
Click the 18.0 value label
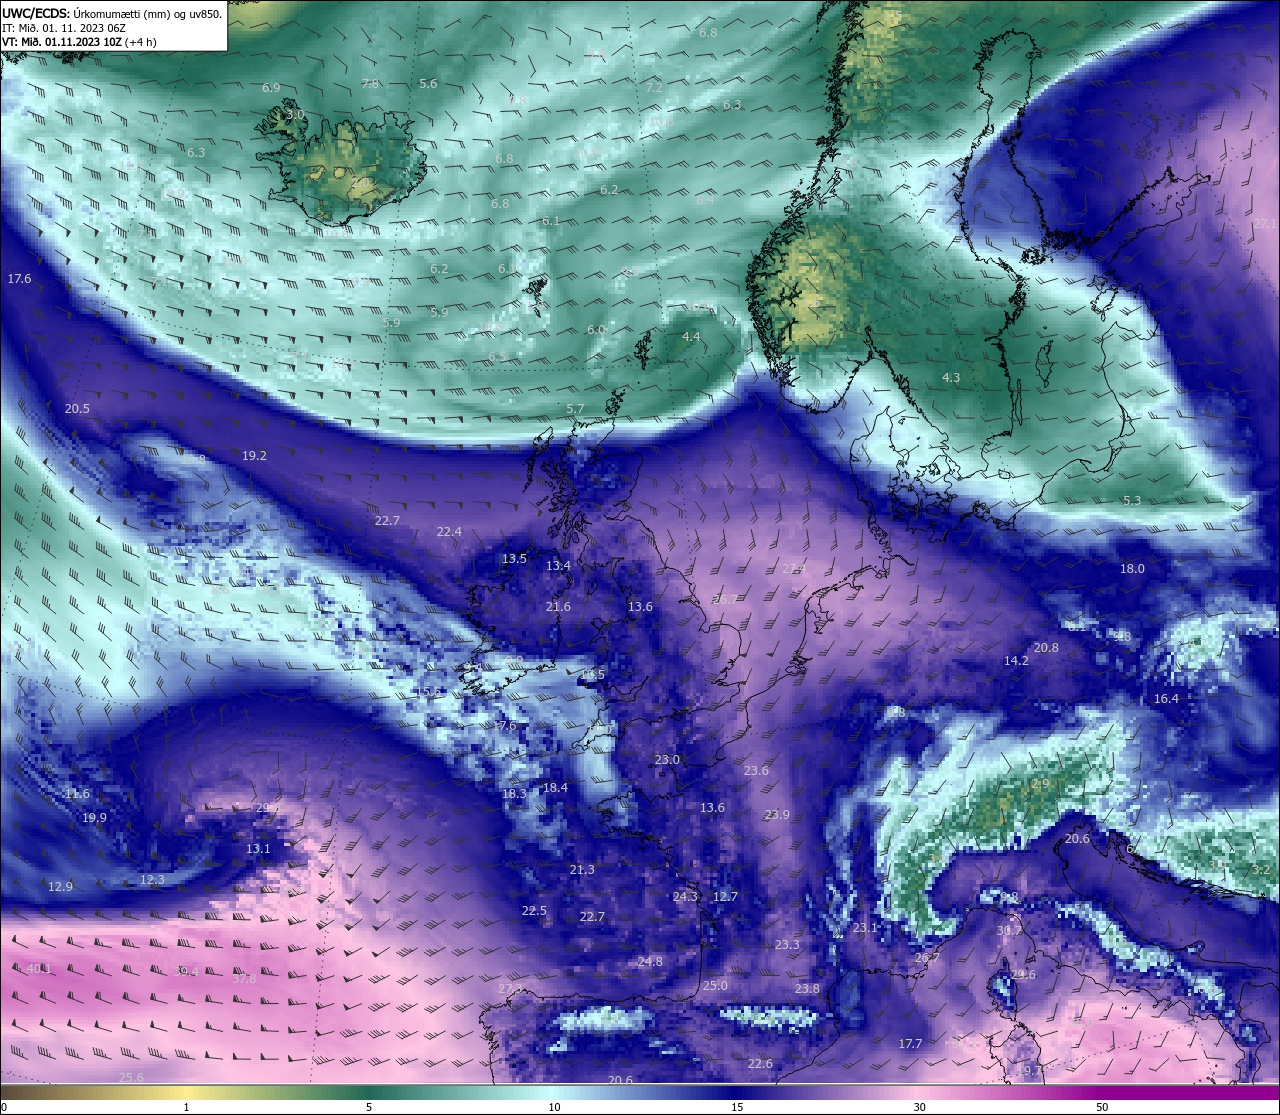tap(1132, 569)
